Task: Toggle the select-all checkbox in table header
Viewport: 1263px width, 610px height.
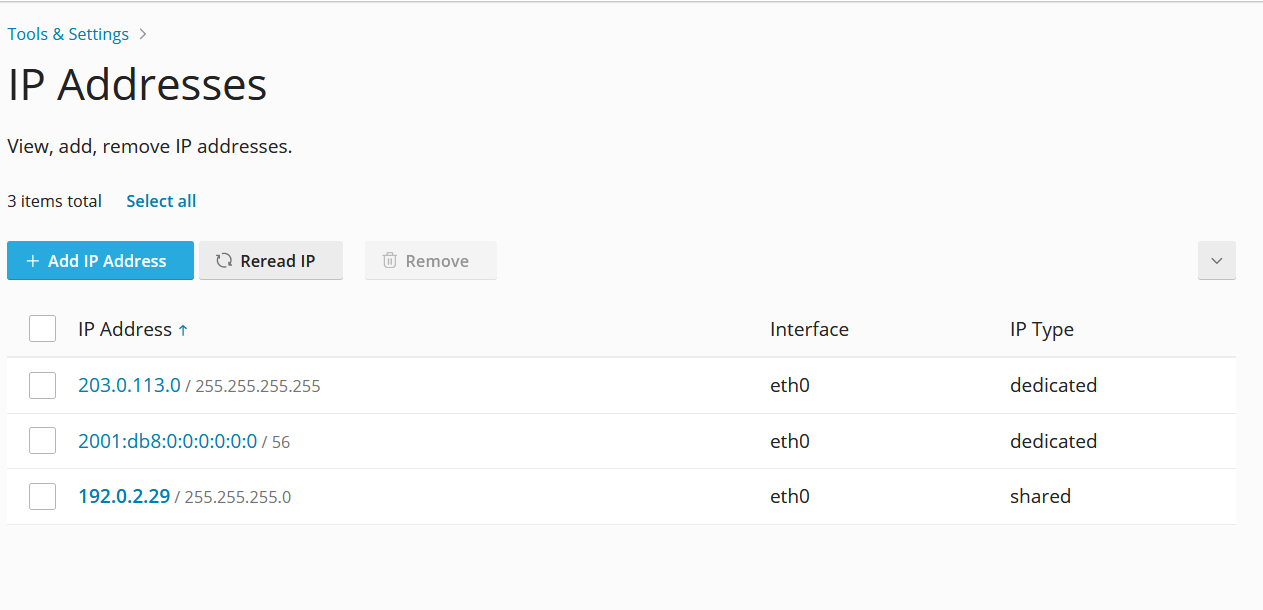Action: point(42,328)
